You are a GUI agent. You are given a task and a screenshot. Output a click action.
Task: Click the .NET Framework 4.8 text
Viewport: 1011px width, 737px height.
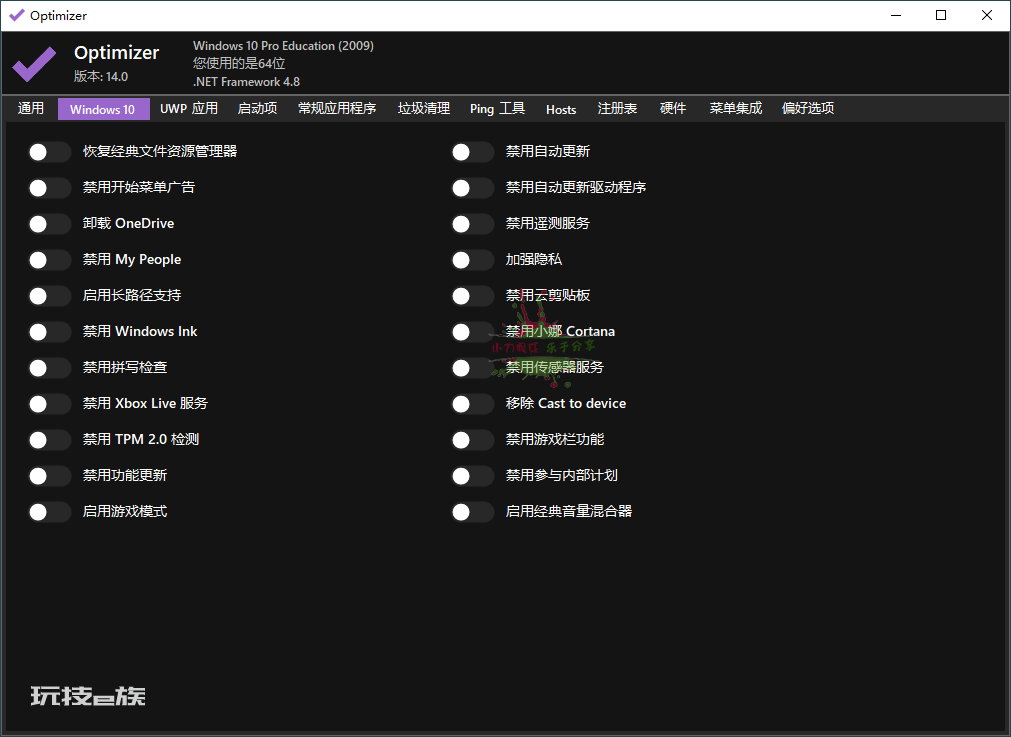point(246,82)
